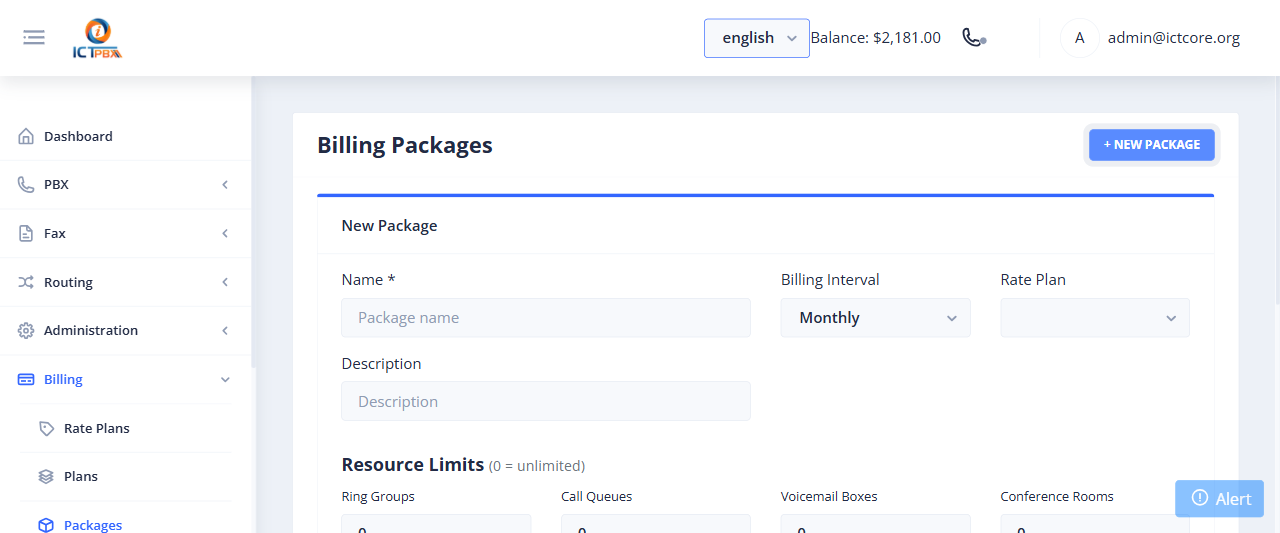Click the user avatar letter A

(x=1079, y=38)
